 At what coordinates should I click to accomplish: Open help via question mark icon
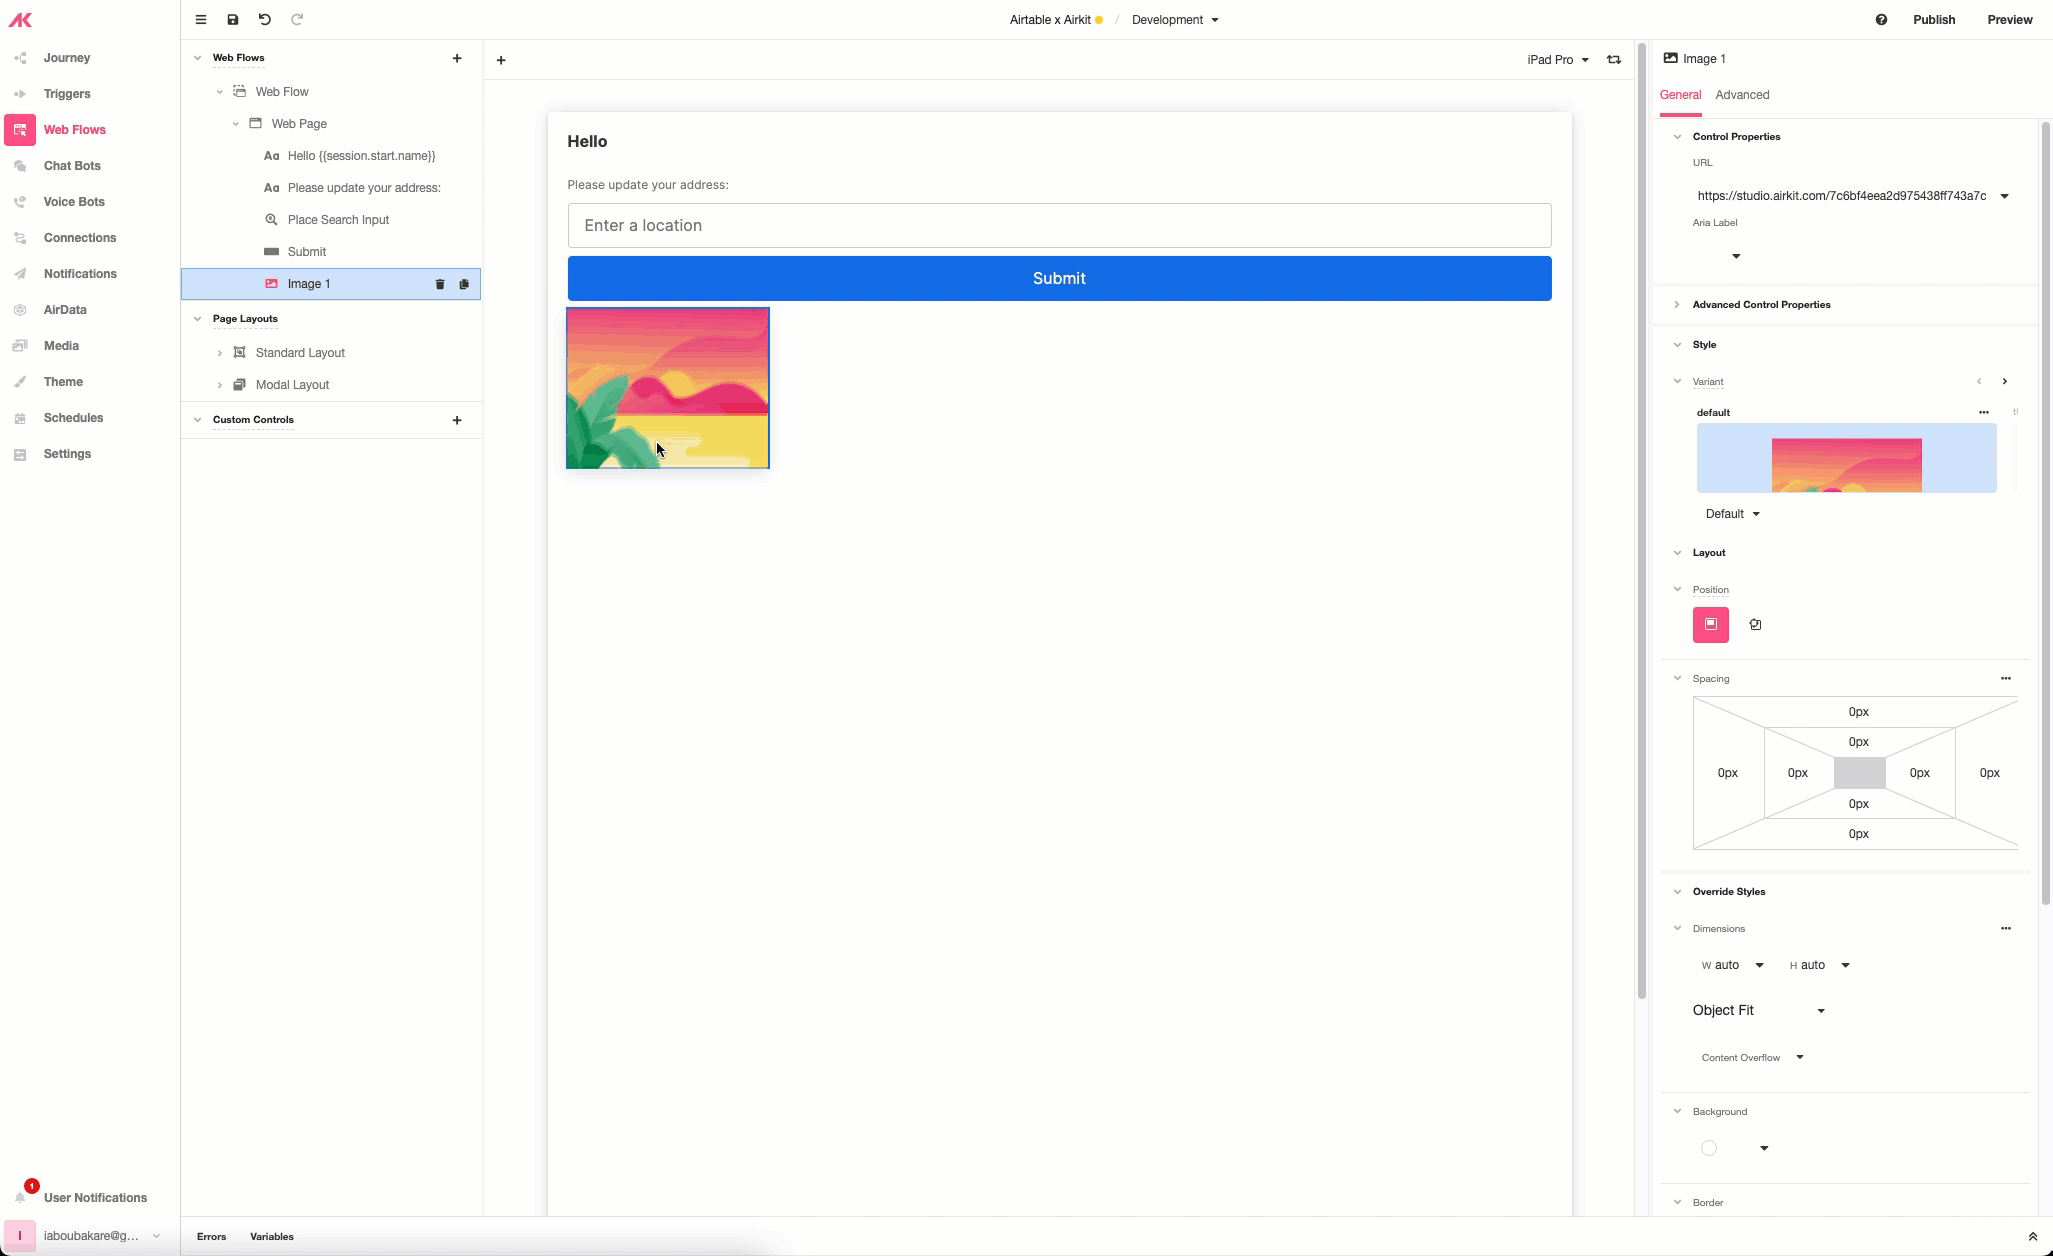(1881, 20)
